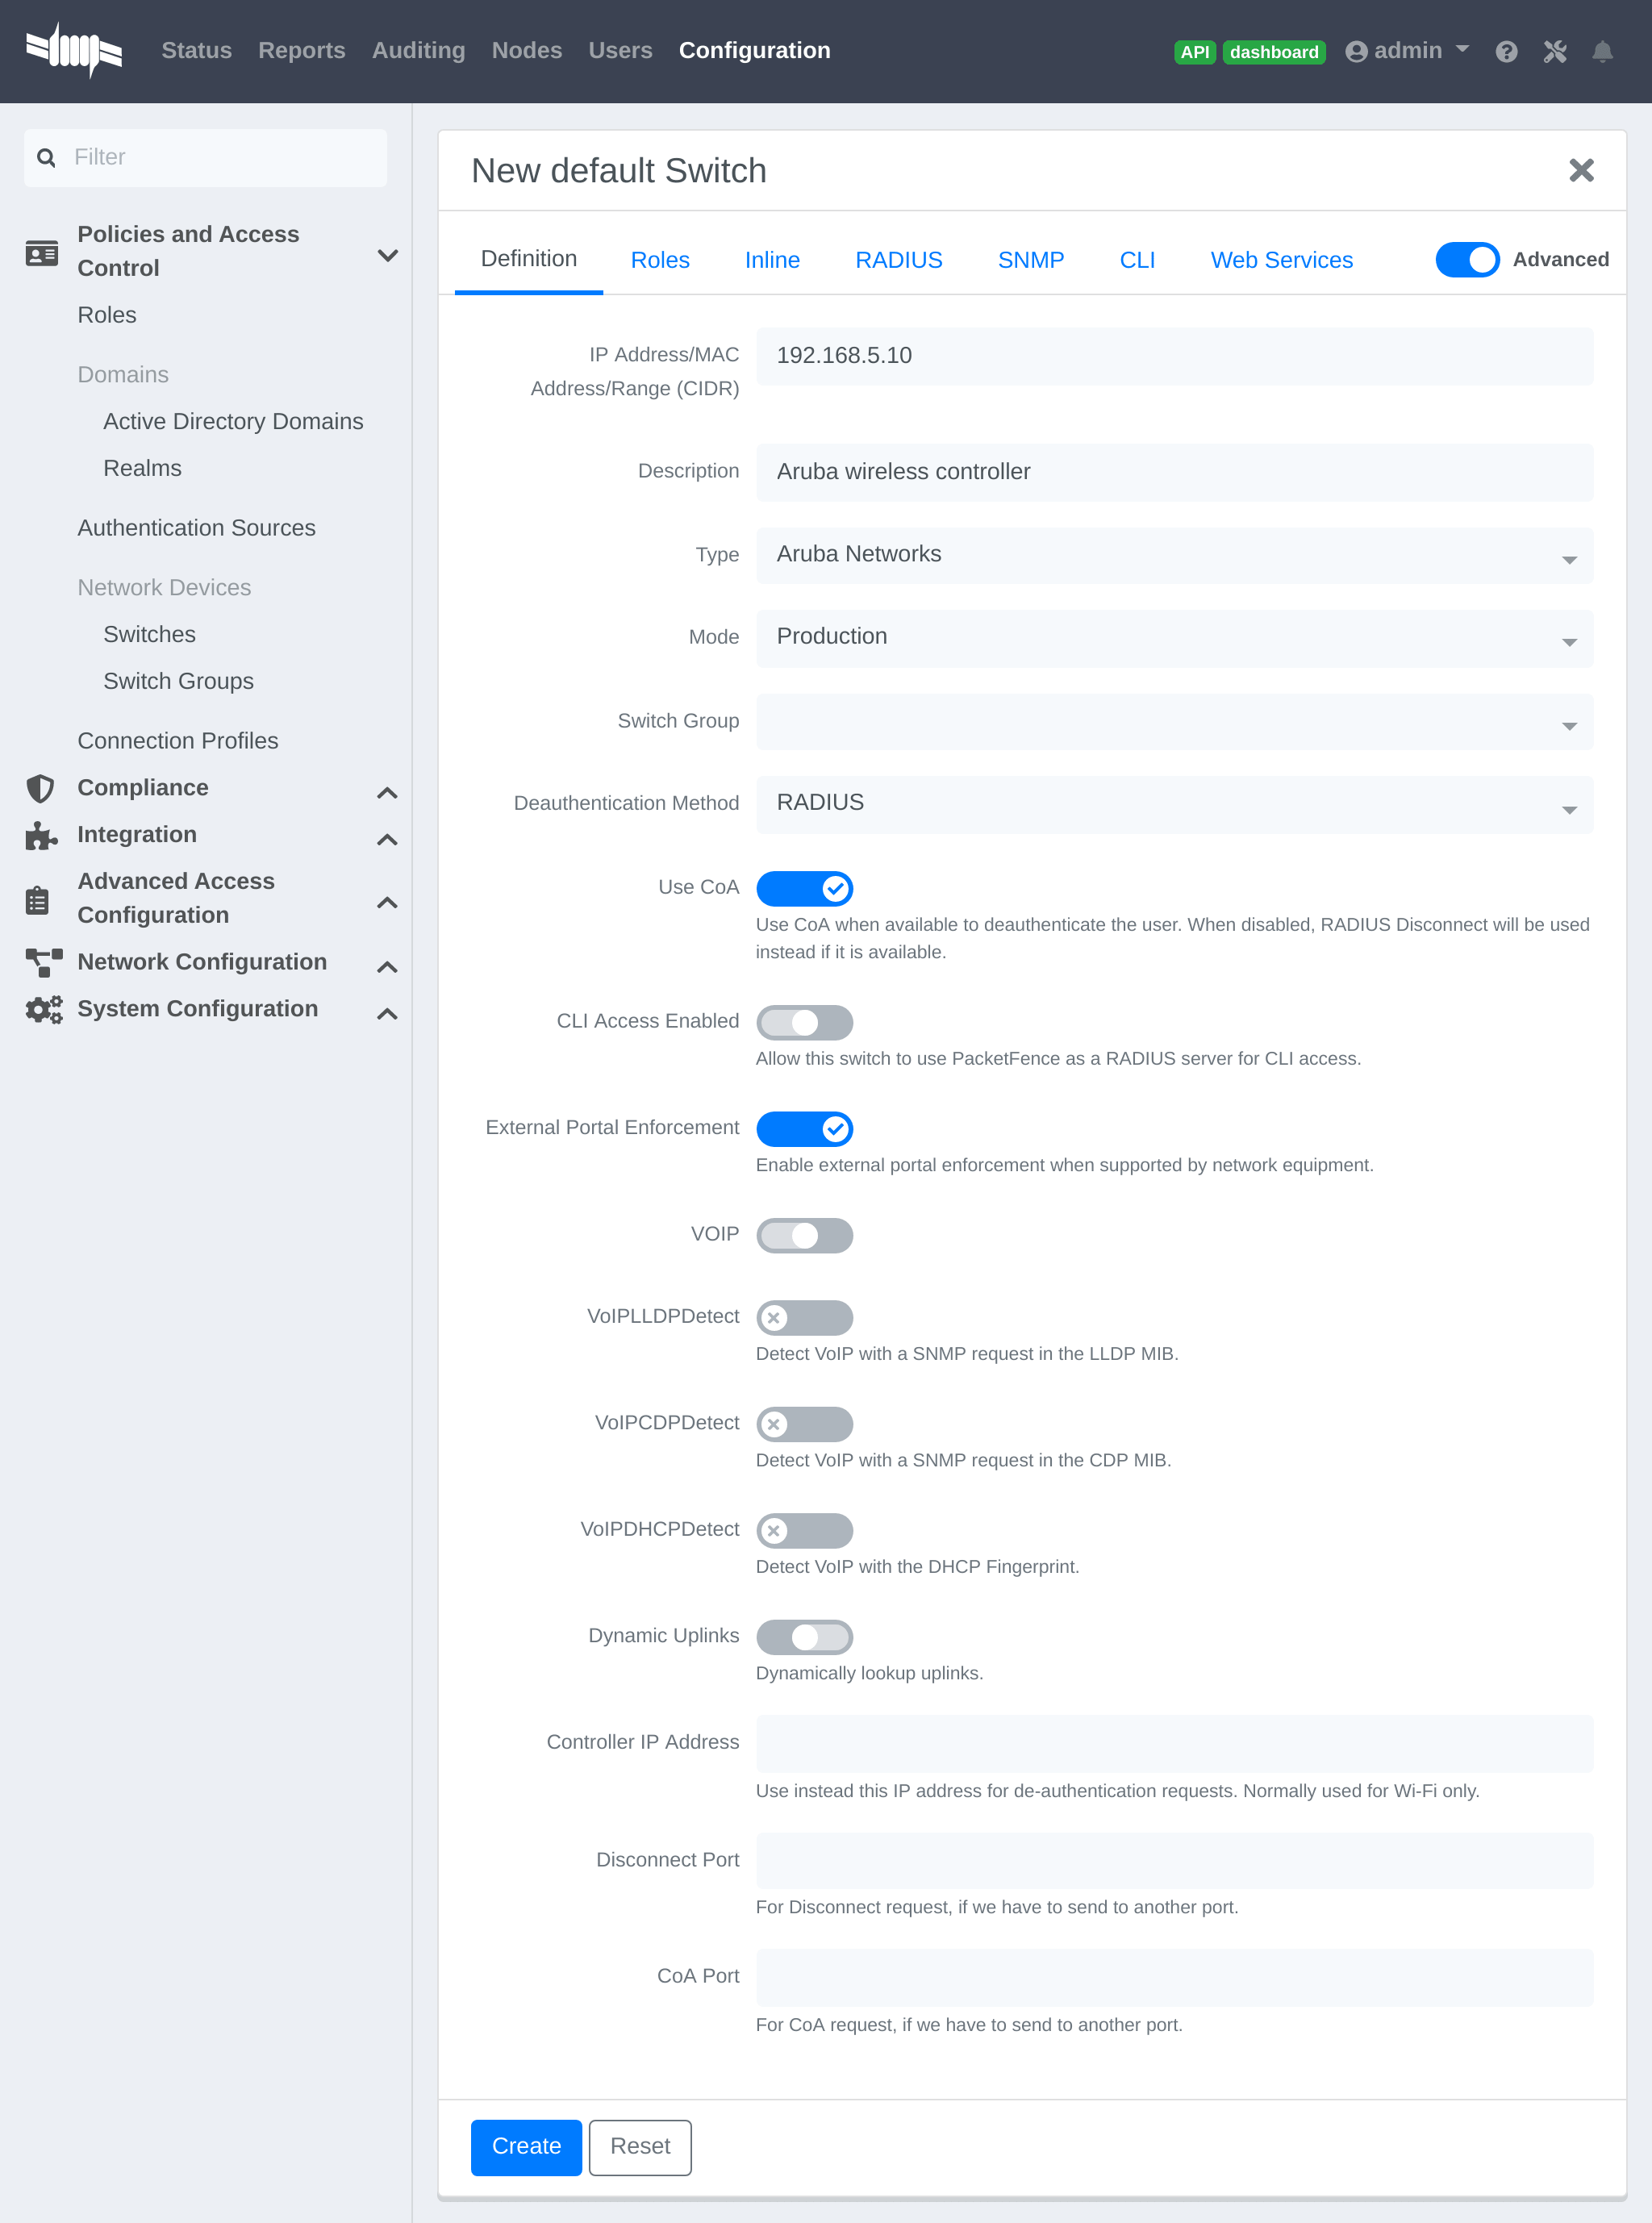Disable the Use CoA toggle
1652x2223 pixels.
coord(804,888)
